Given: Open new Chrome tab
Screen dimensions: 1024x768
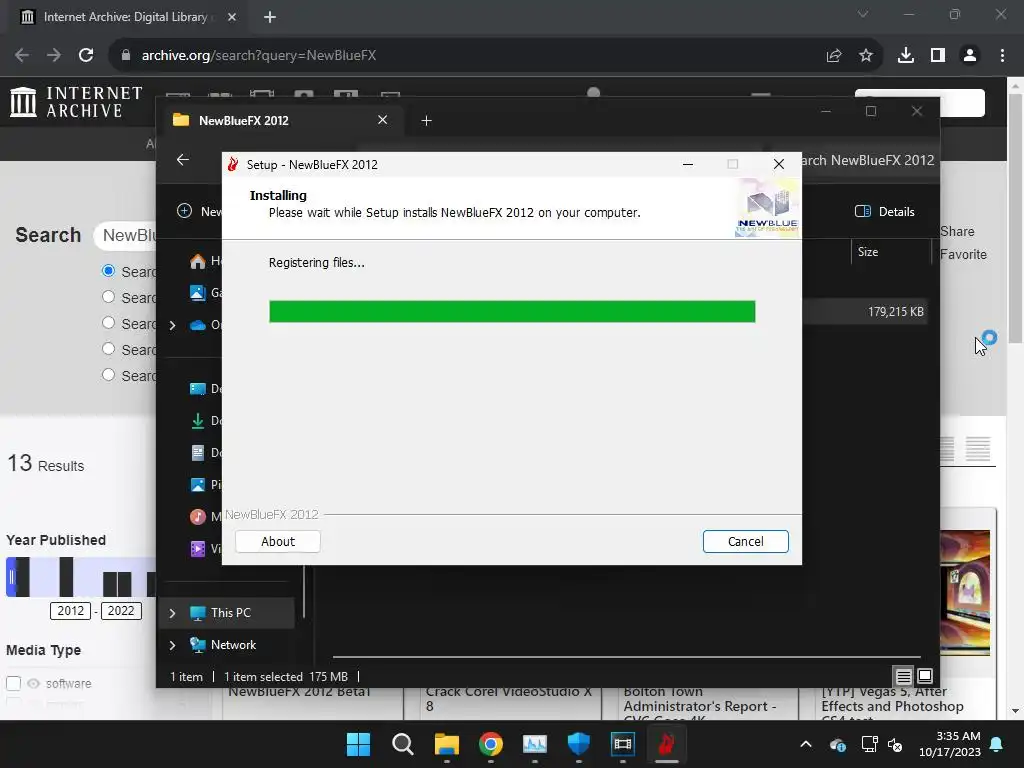Looking at the screenshot, I should pyautogui.click(x=270, y=17).
